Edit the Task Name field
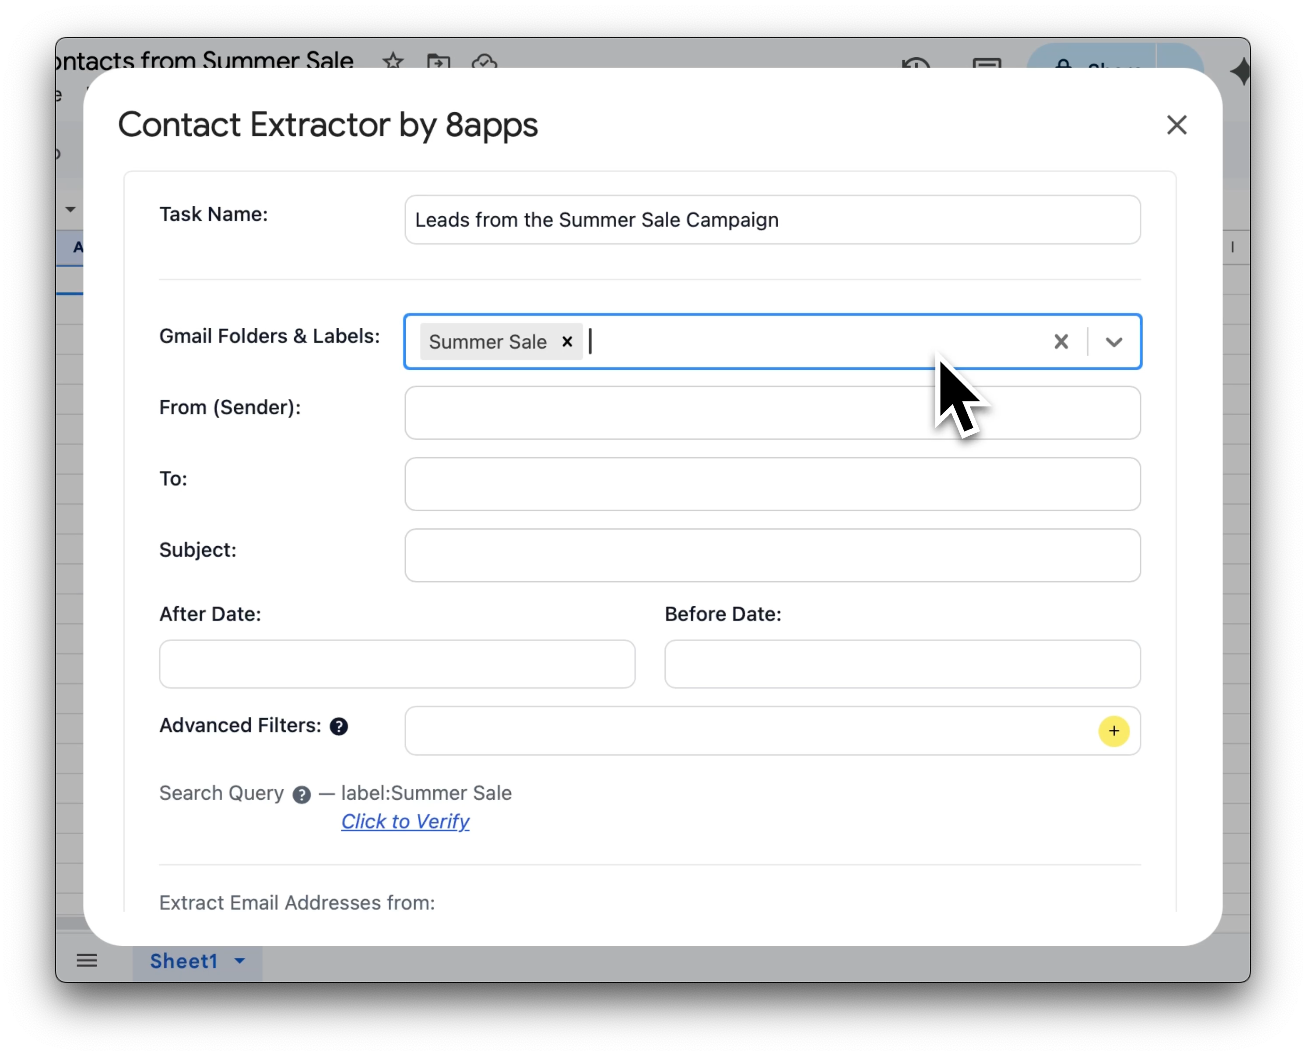1306x1056 pixels. click(x=771, y=220)
